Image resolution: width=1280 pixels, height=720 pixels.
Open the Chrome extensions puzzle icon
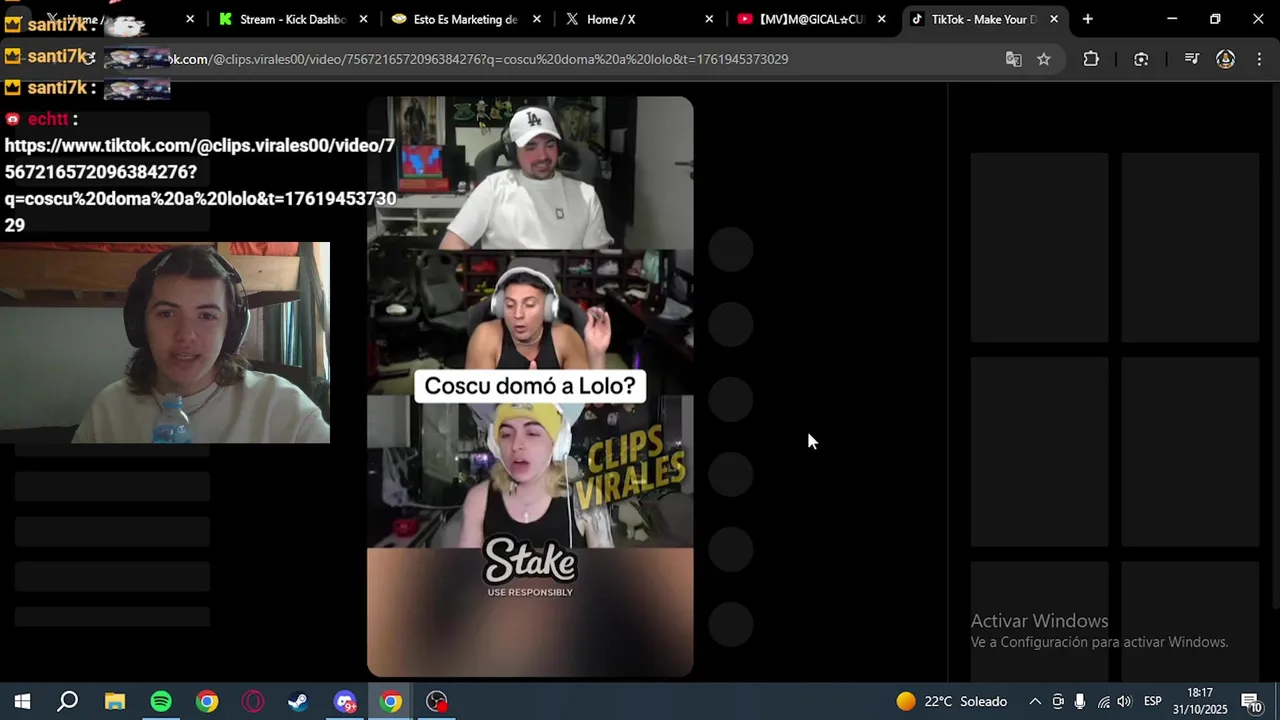click(x=1091, y=59)
